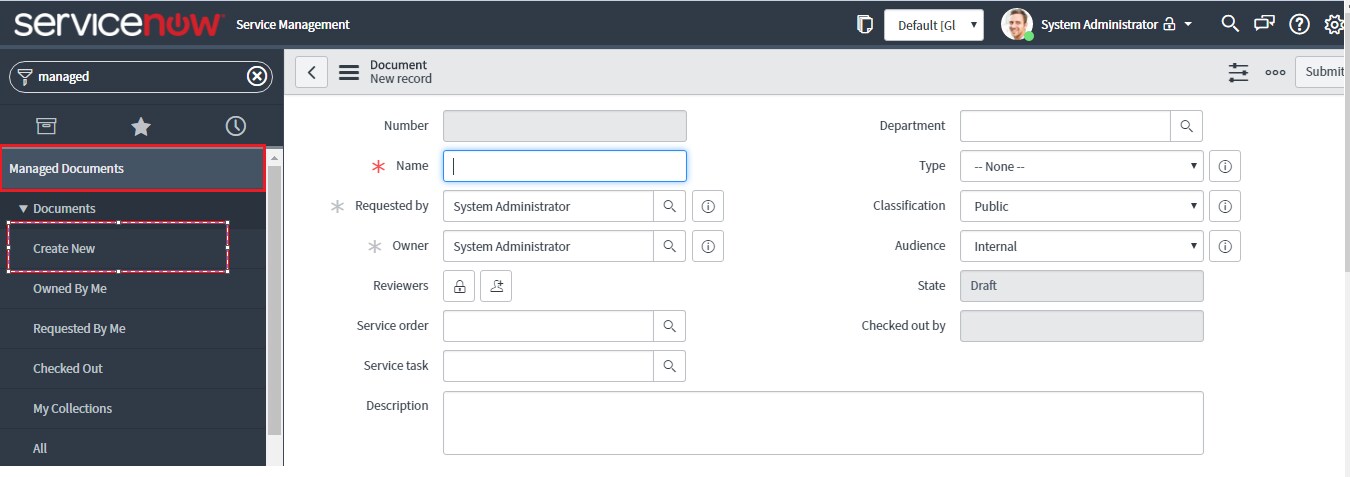Viewport: 1350px width, 477px height.
Task: Open the help question mark icon
Action: [x=1298, y=24]
